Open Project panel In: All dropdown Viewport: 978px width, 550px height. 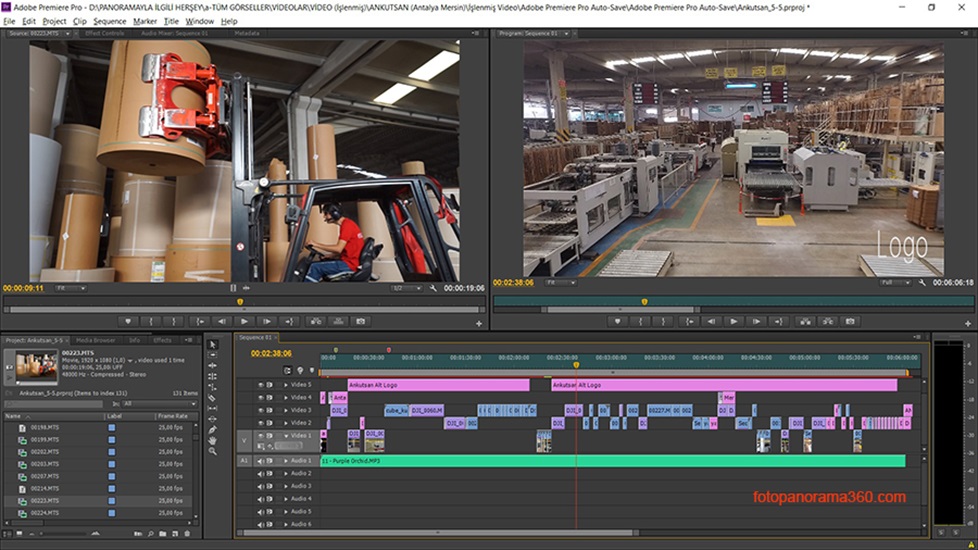click(159, 404)
